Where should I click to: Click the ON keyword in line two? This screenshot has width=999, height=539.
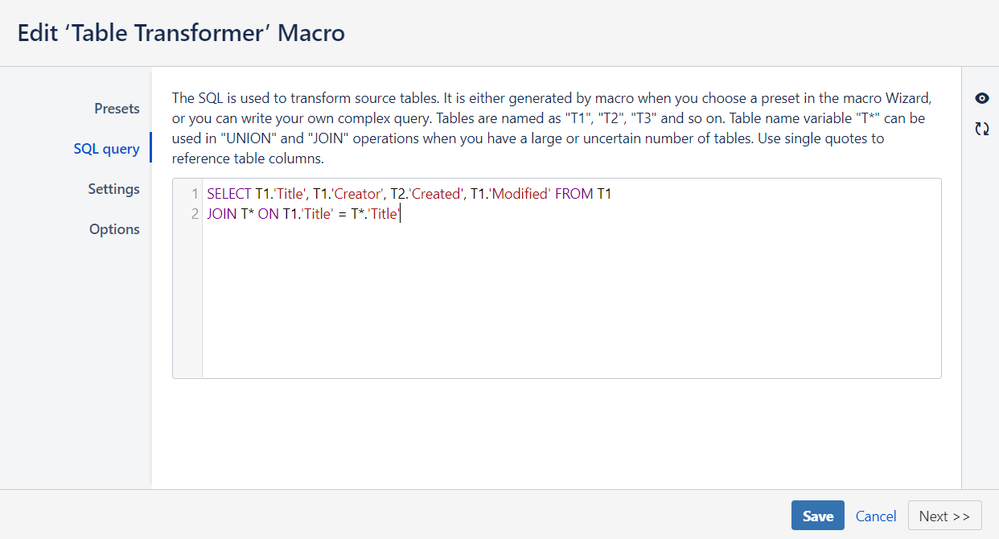(x=268, y=214)
